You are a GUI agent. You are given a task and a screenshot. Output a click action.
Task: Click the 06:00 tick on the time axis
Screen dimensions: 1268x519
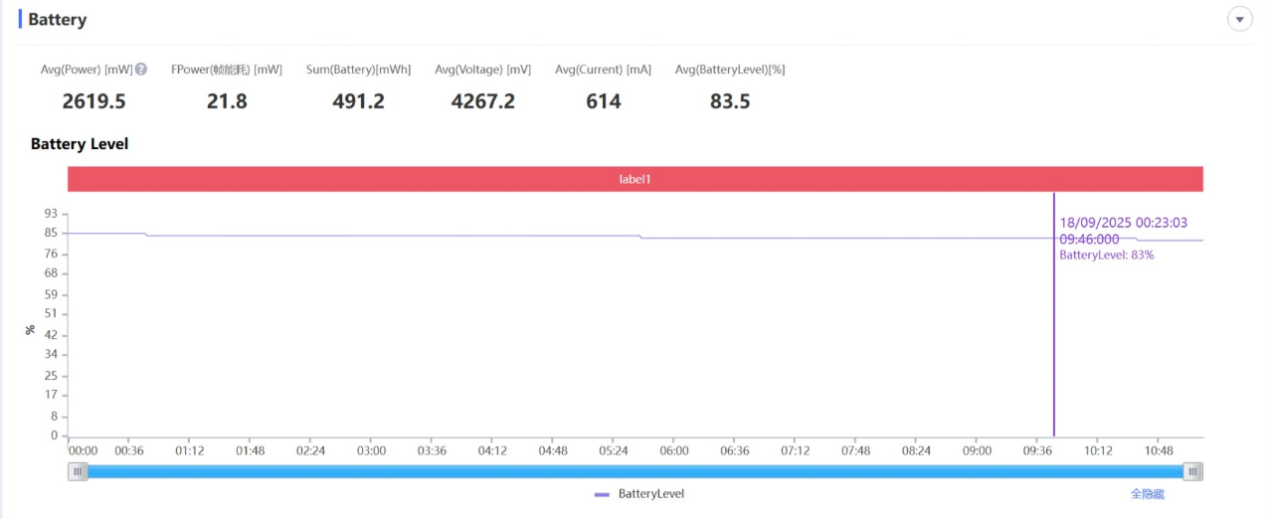click(674, 451)
